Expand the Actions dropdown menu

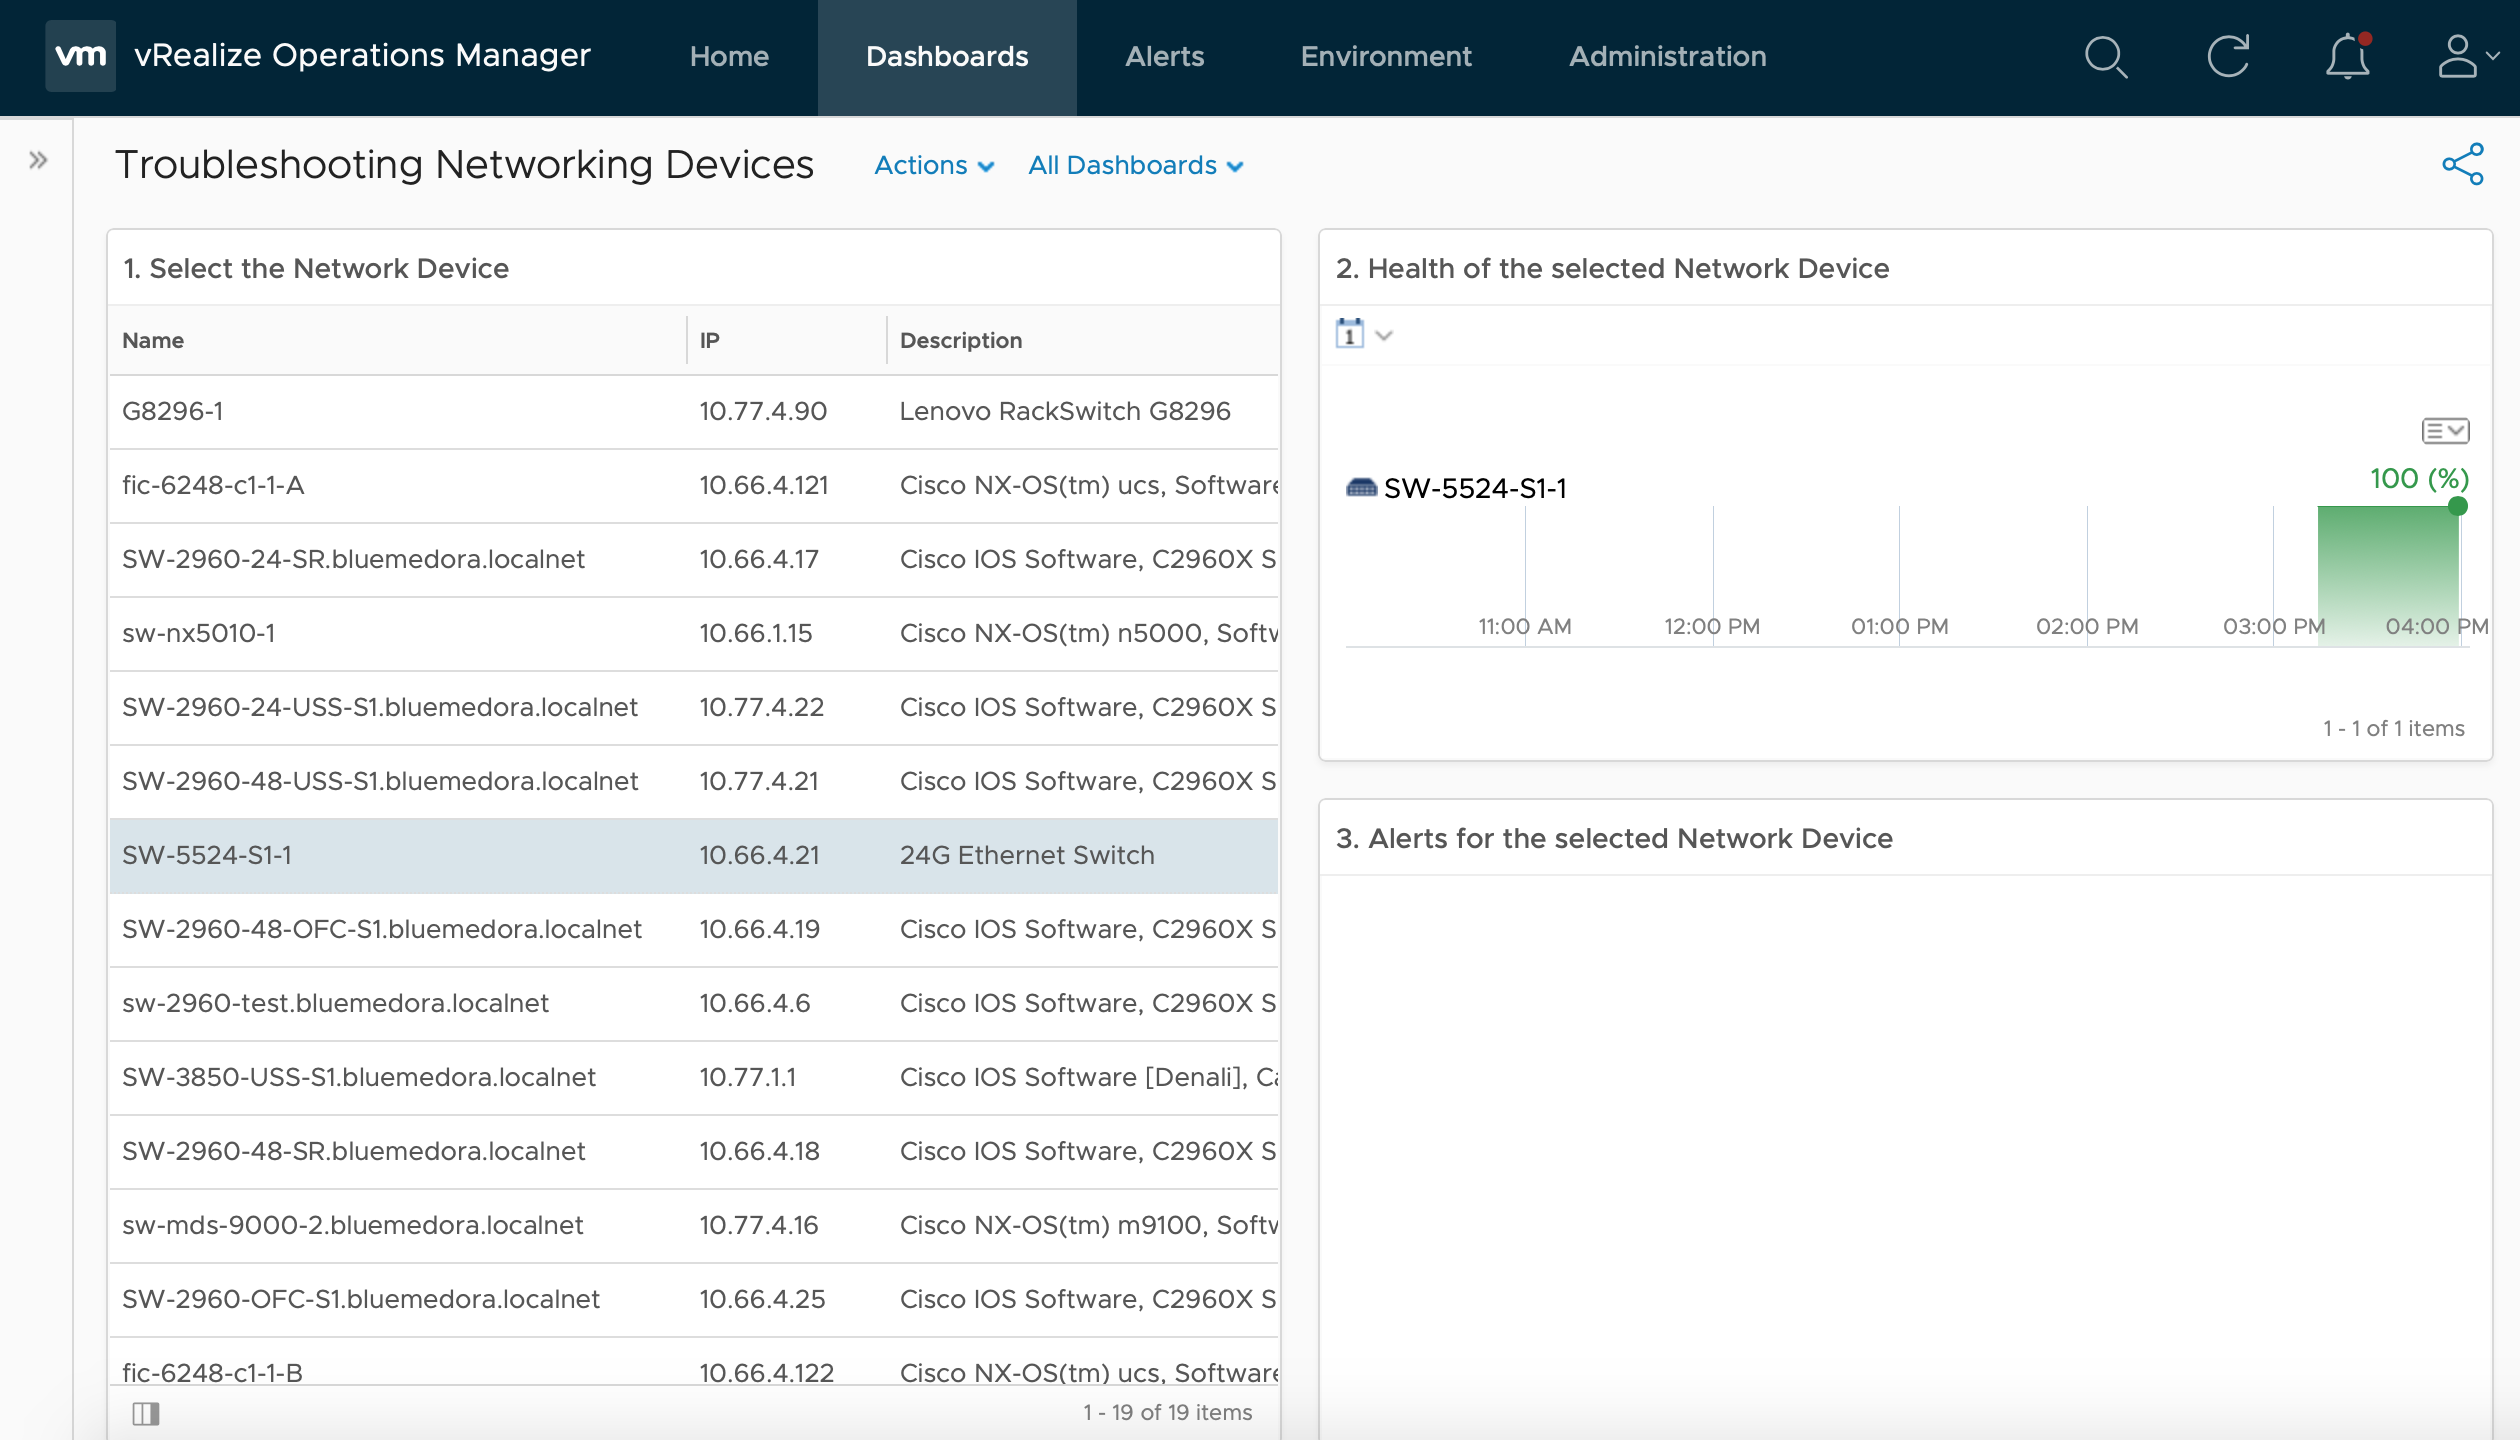[x=933, y=164]
